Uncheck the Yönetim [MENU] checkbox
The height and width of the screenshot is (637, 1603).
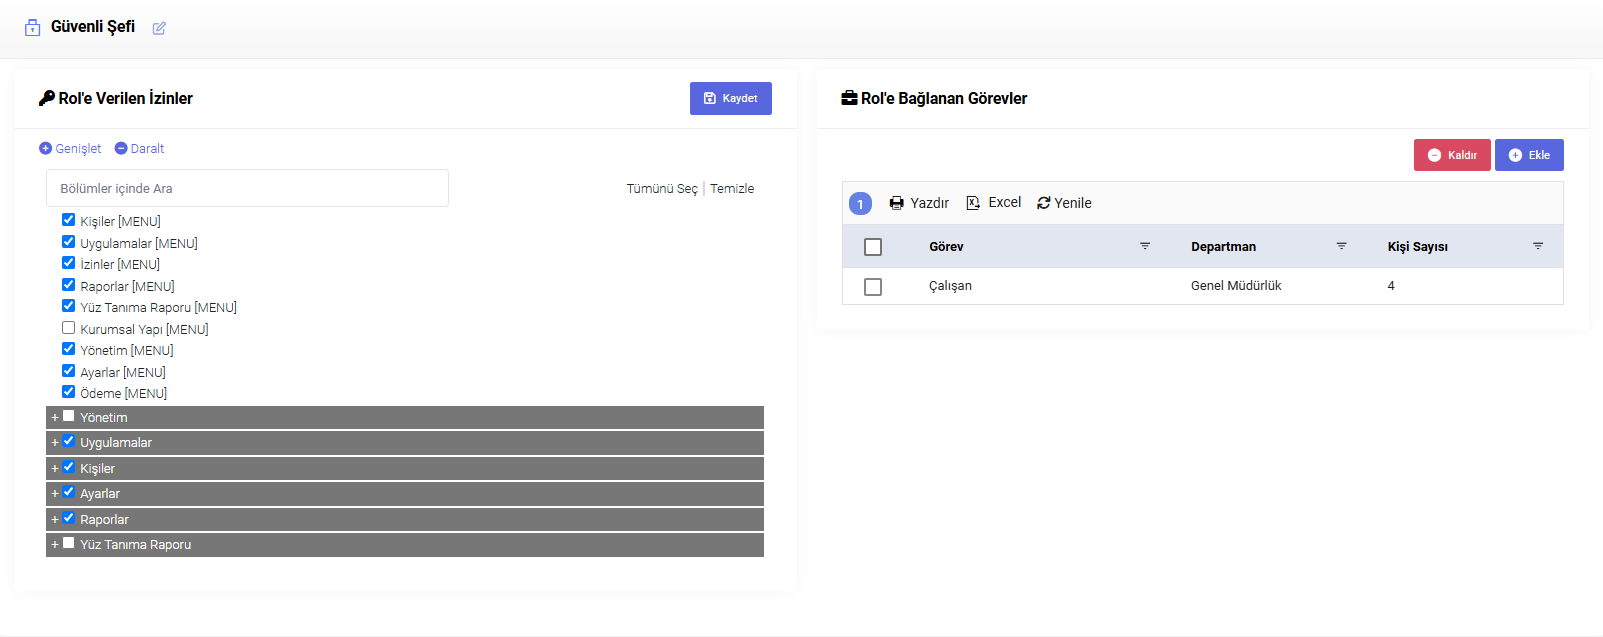click(x=68, y=349)
